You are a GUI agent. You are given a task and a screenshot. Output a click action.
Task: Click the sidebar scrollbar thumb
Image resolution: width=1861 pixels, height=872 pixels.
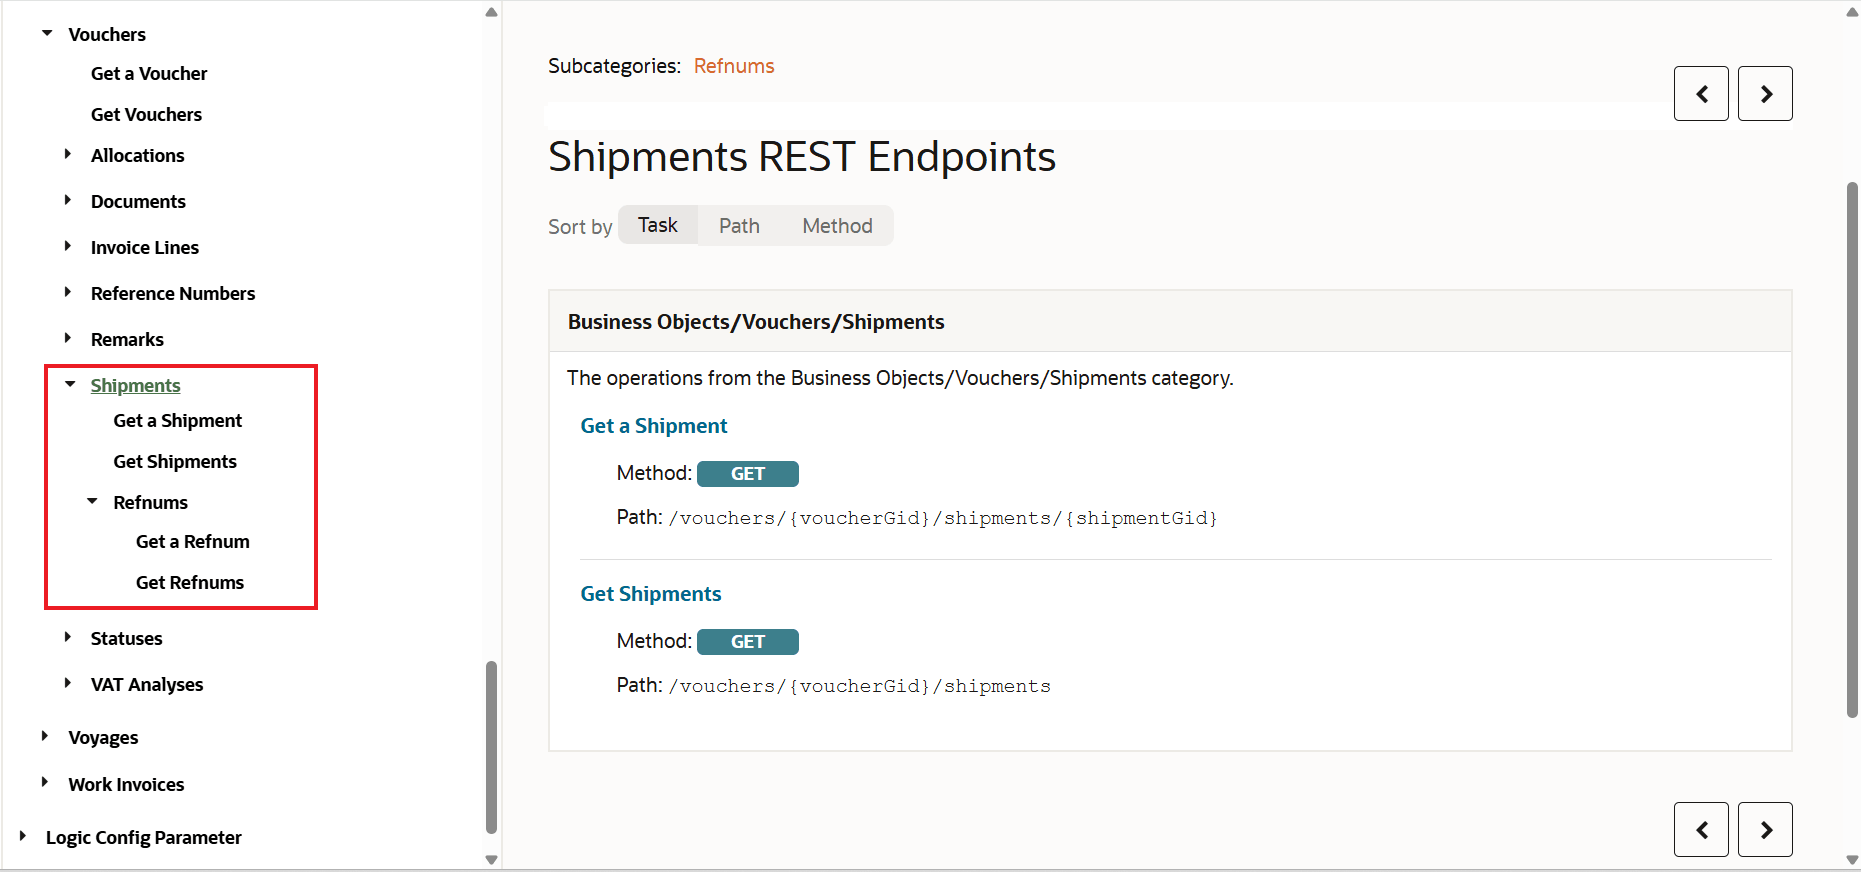(x=491, y=745)
